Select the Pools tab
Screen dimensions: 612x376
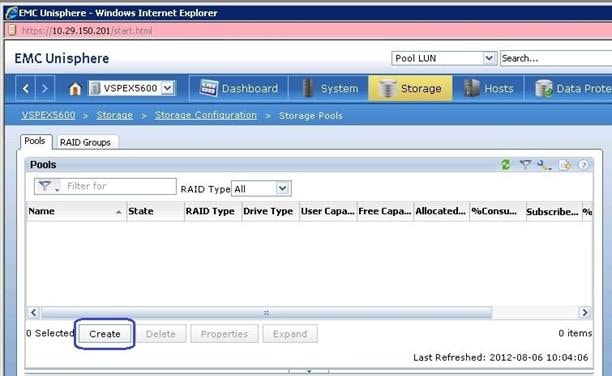point(35,141)
